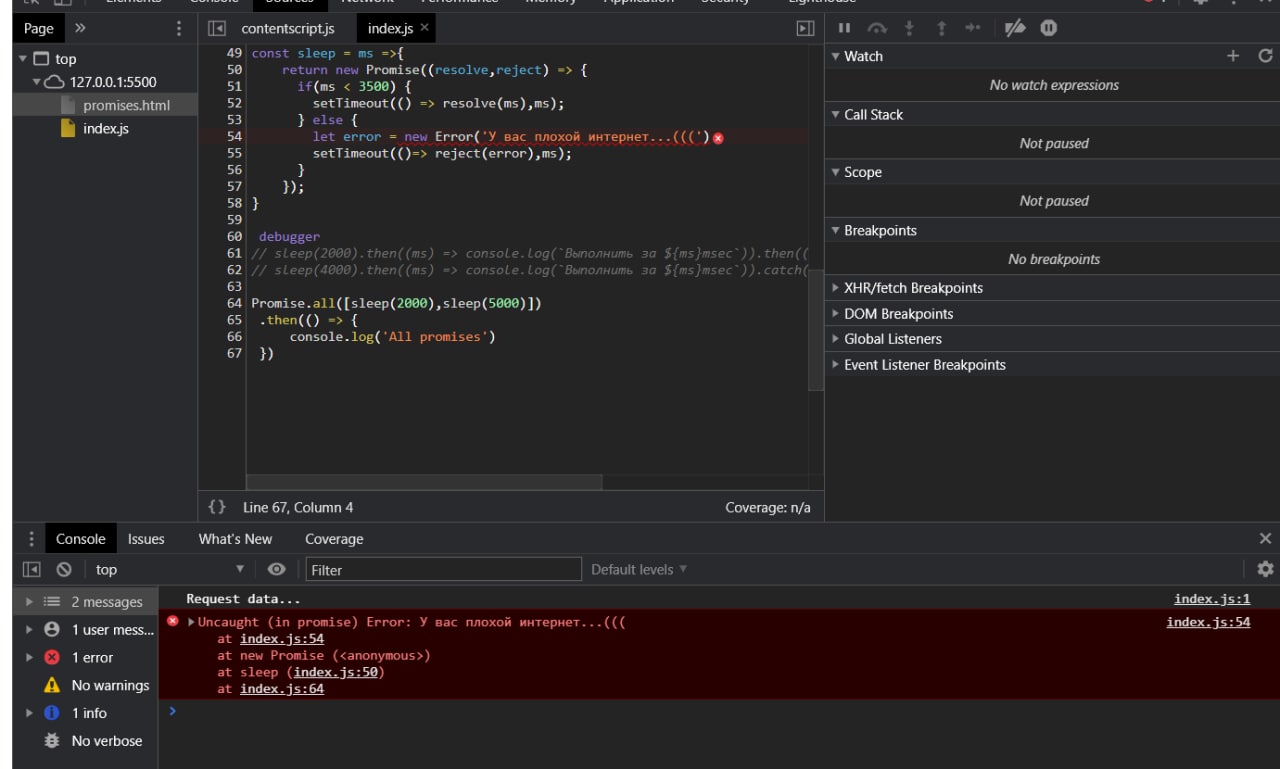The width and height of the screenshot is (1280, 769).
Task: Close the console drawer
Action: coord(1265,539)
